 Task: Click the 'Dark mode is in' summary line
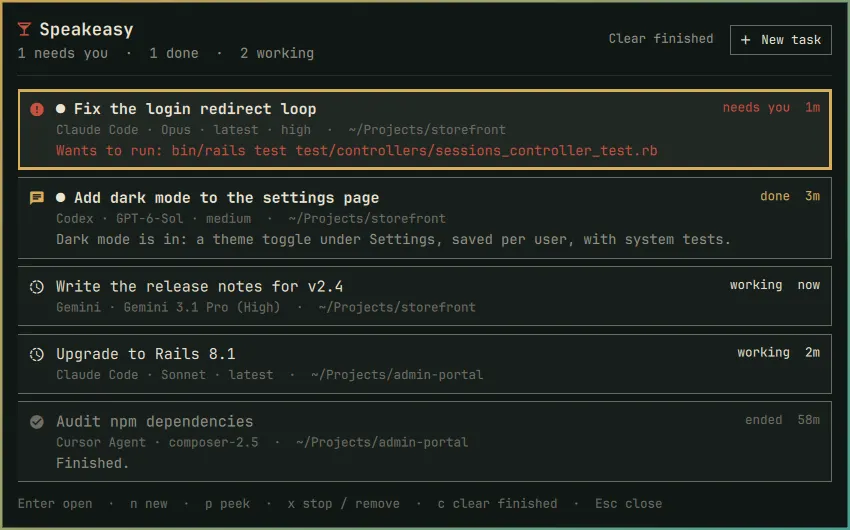click(x=394, y=240)
